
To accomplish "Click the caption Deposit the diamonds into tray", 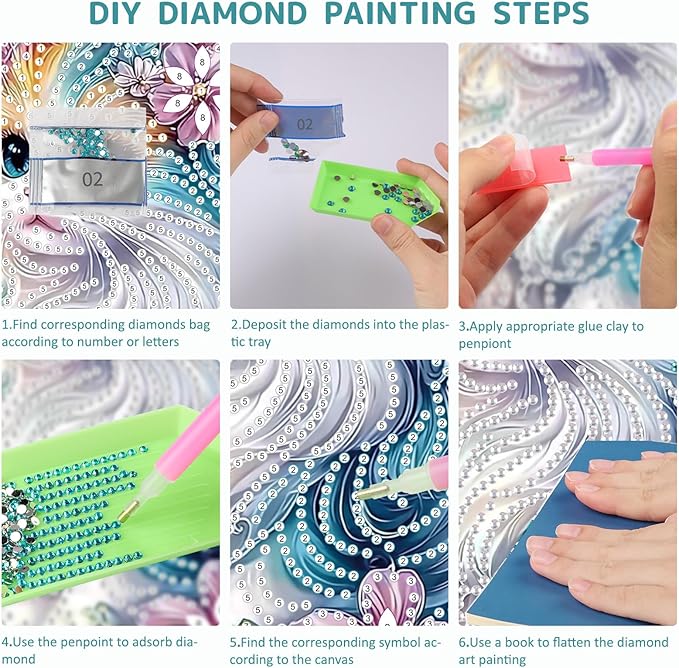I will 340,333.
